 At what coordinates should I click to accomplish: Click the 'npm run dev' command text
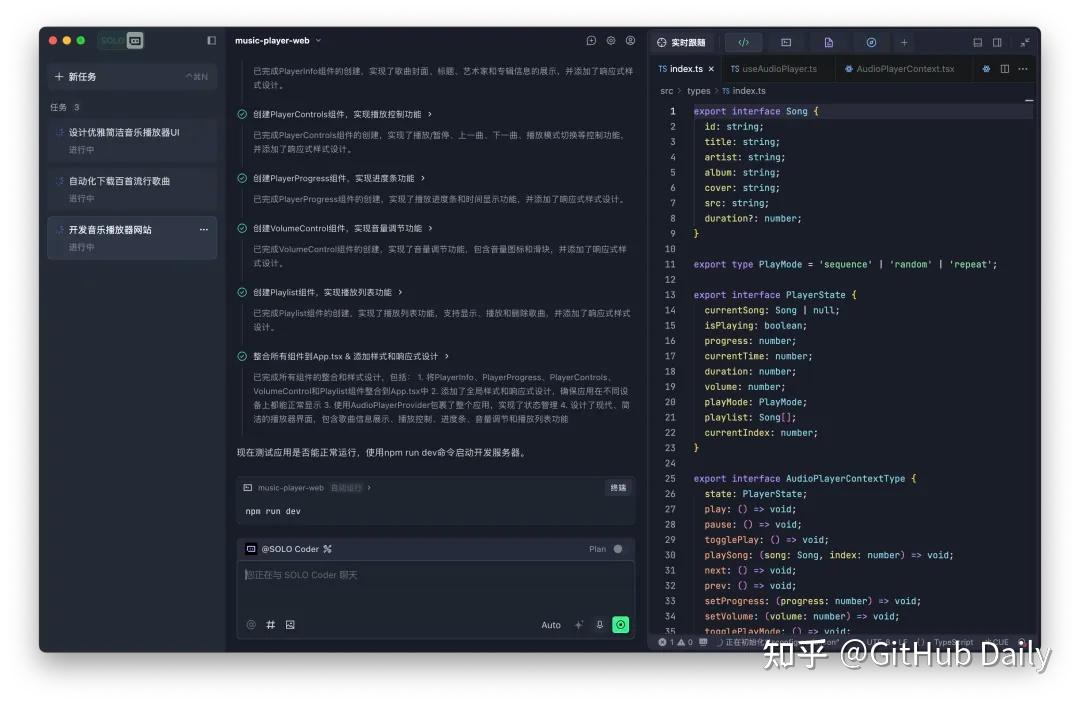pos(273,511)
